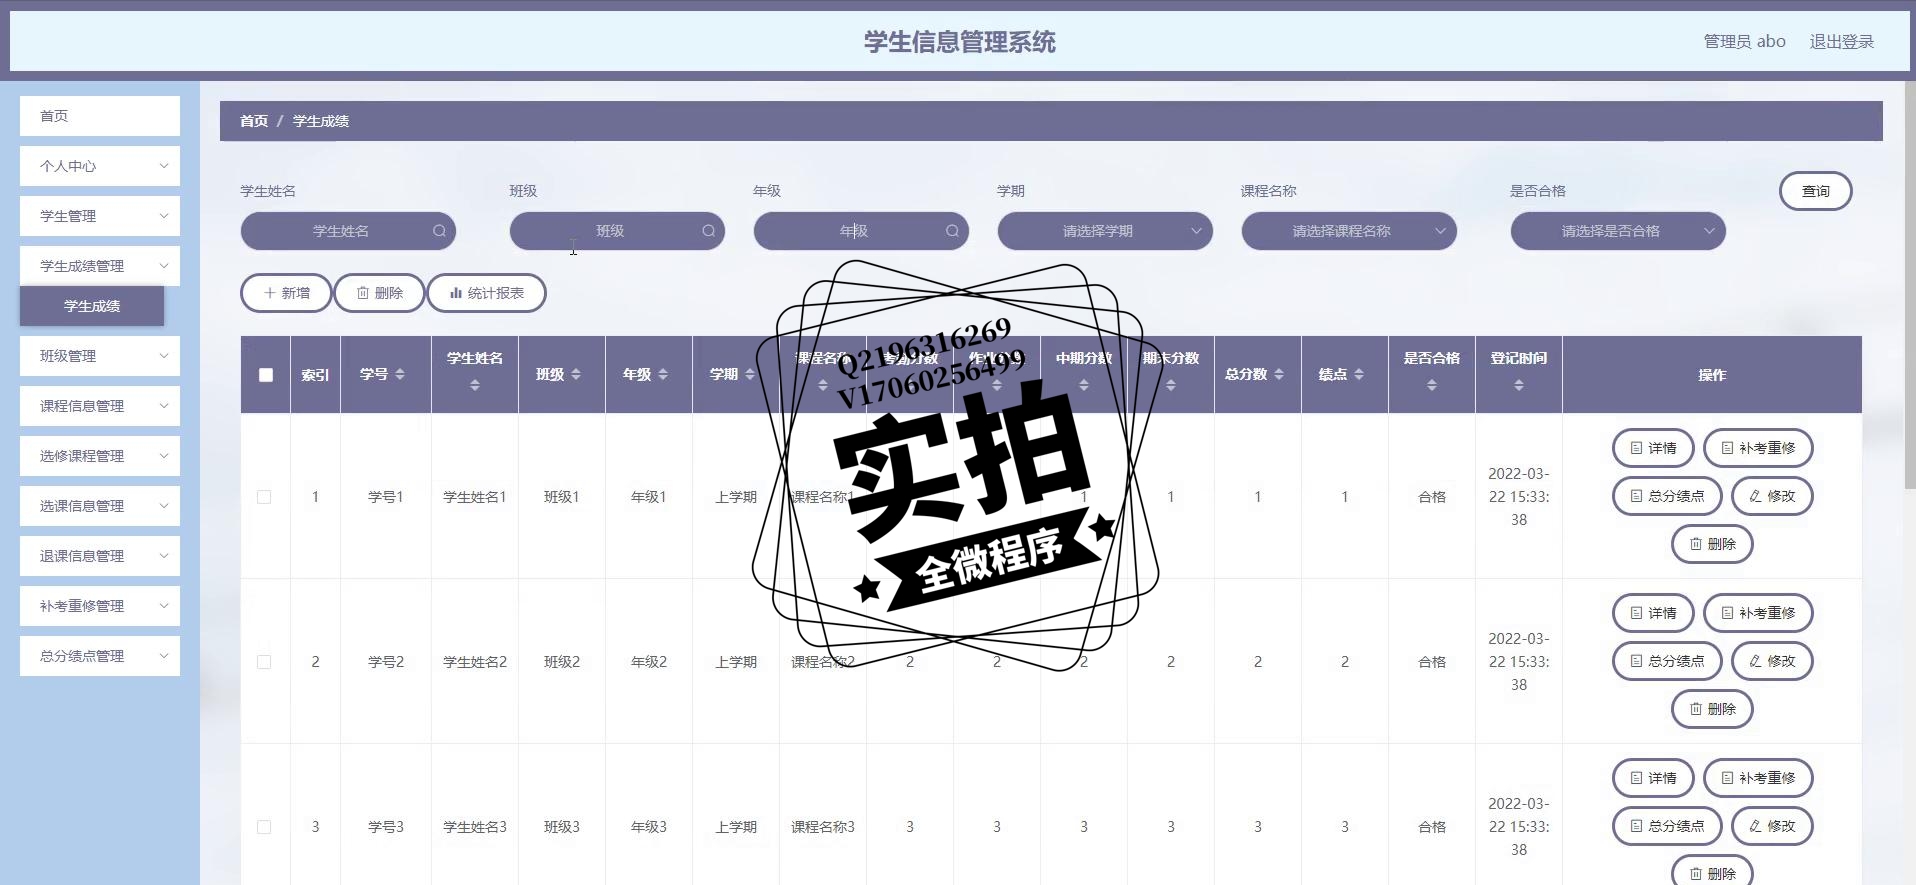This screenshot has height=885, width=1916.
Task: Click 总分绩点 for row 学号2
Action: [x=1667, y=661]
